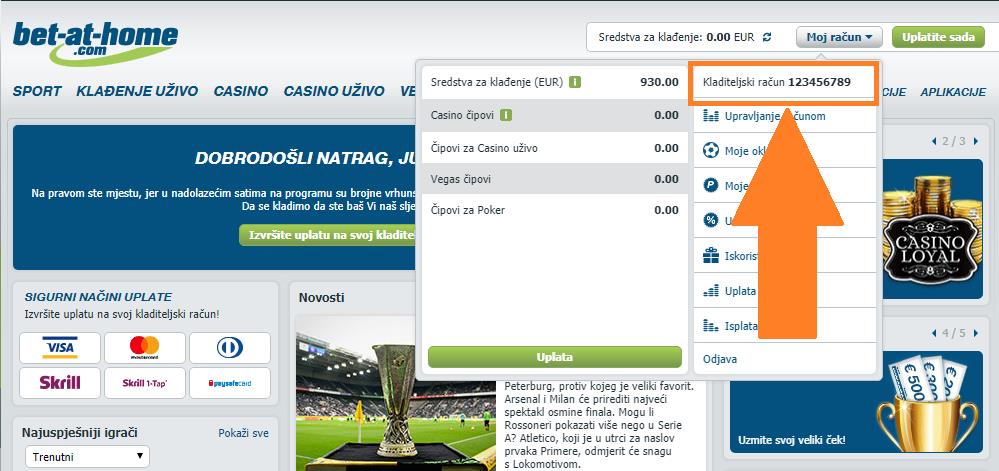This screenshot has height=471, width=999.
Task: Click the bet-at-home.com logo
Action: tap(95, 43)
